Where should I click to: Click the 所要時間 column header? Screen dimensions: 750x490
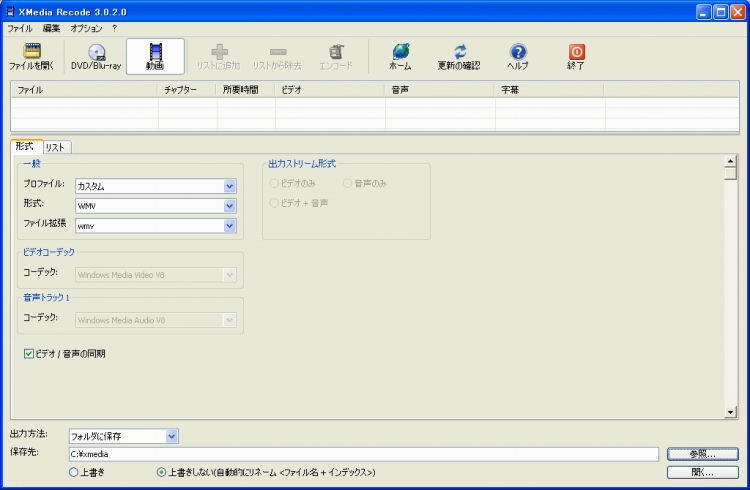(246, 89)
